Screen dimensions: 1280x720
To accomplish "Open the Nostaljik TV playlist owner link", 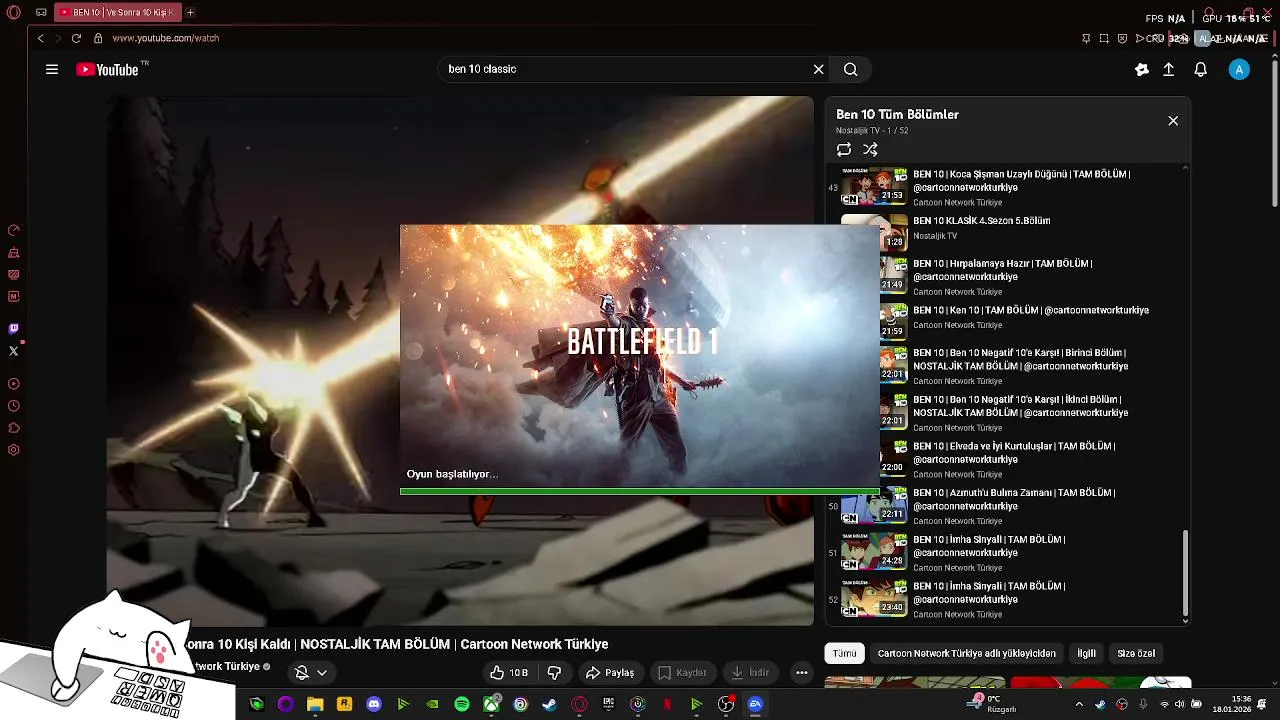I will click(857, 131).
